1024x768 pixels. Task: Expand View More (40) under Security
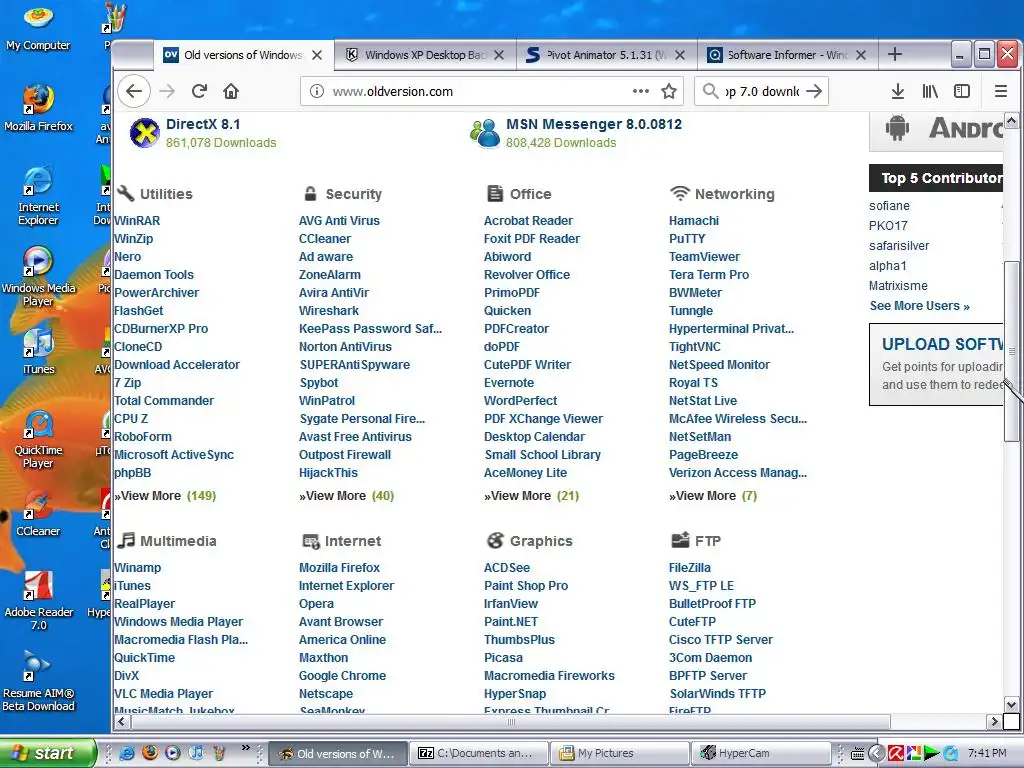[x=347, y=496]
